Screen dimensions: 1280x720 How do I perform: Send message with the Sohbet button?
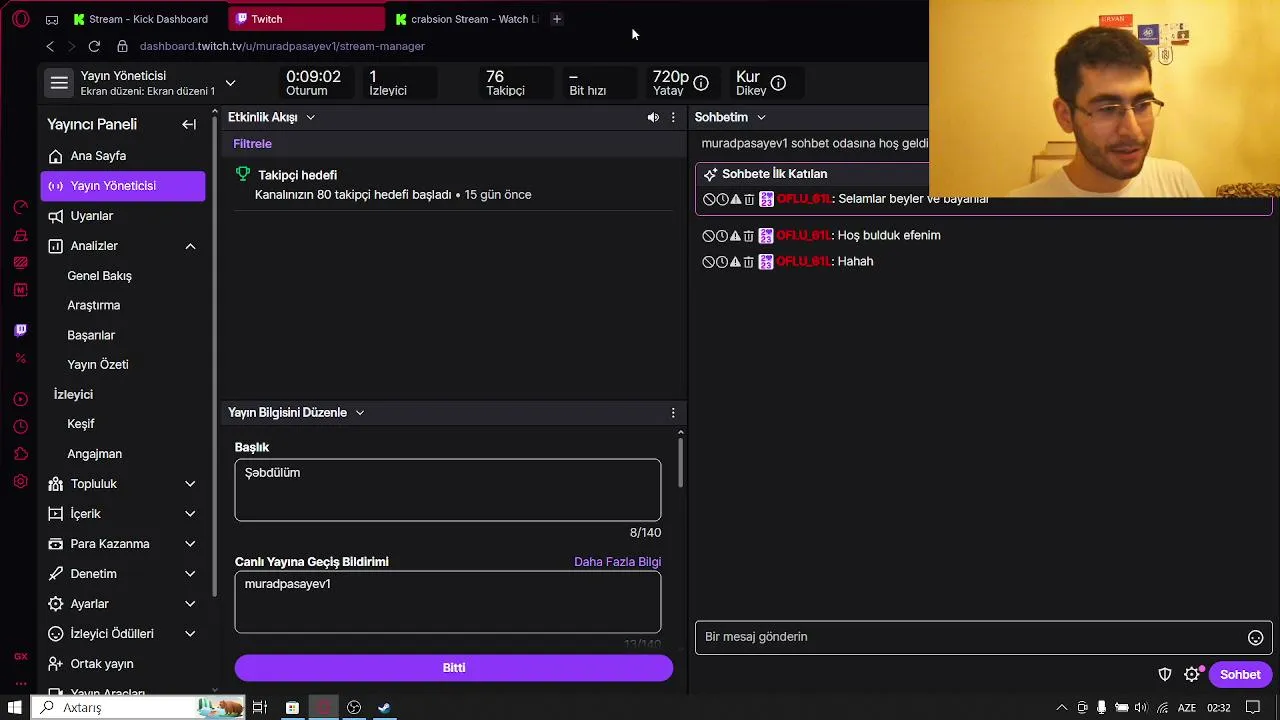point(1240,675)
